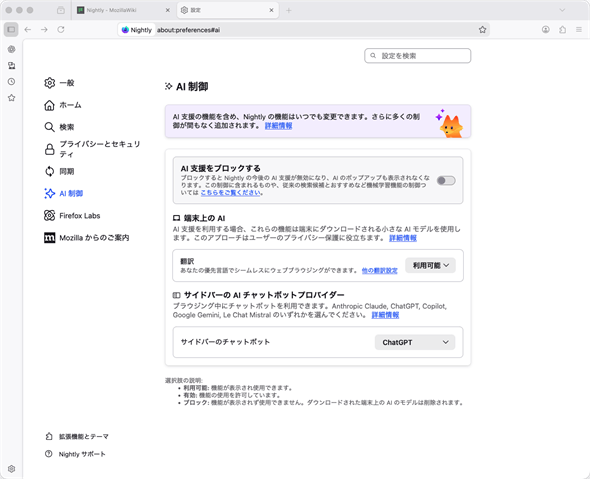Click the 選択肢の説明 text
590x479 pixels.
click(x=184, y=380)
